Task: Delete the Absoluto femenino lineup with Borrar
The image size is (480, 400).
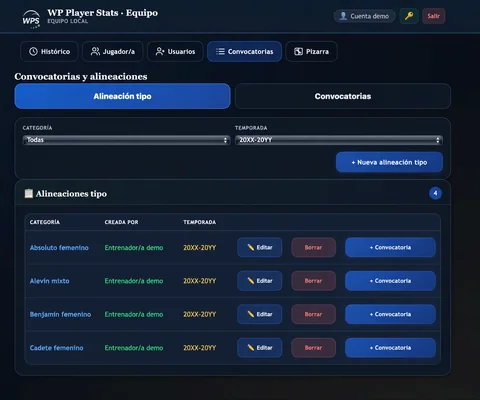Action: point(313,247)
